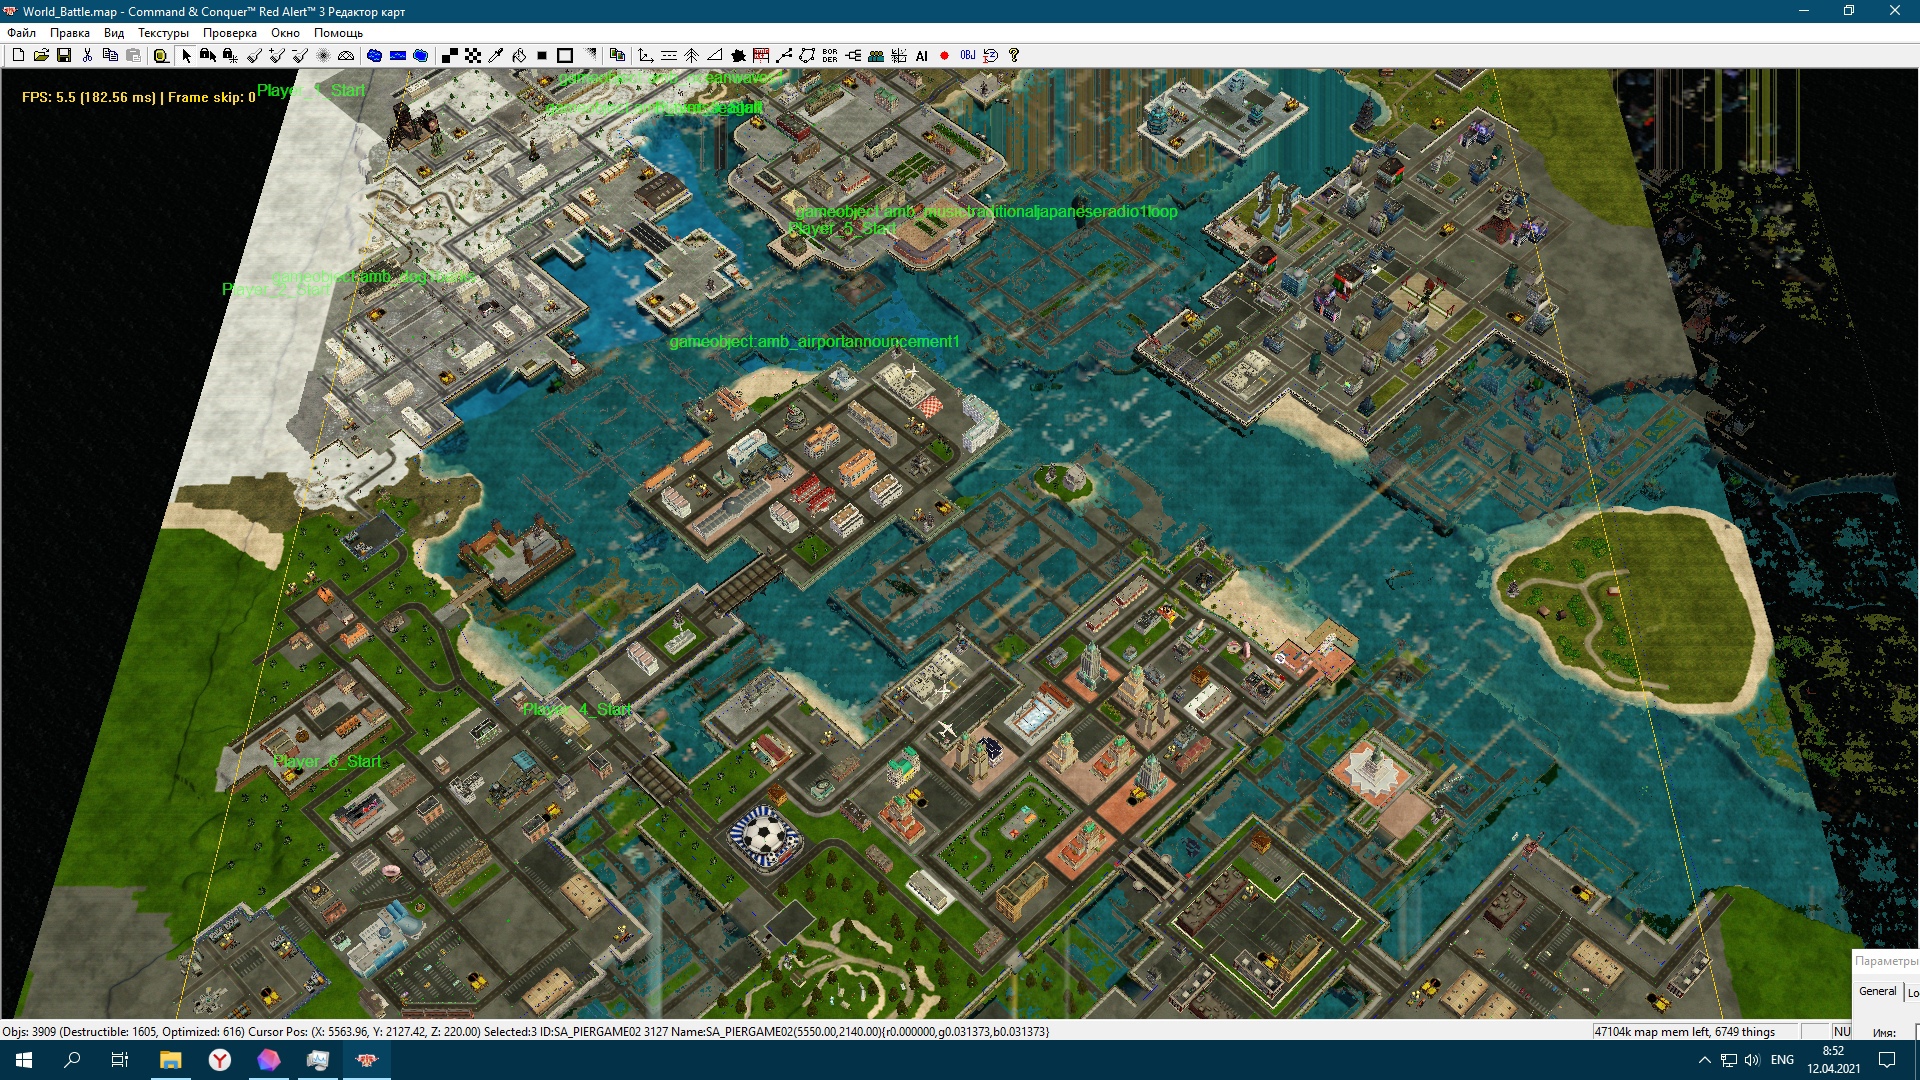Select the lake water tool
The width and height of the screenshot is (1920, 1080).
374,56
